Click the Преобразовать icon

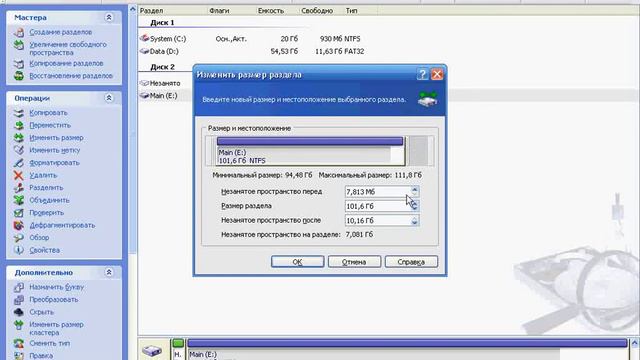pos(19,300)
